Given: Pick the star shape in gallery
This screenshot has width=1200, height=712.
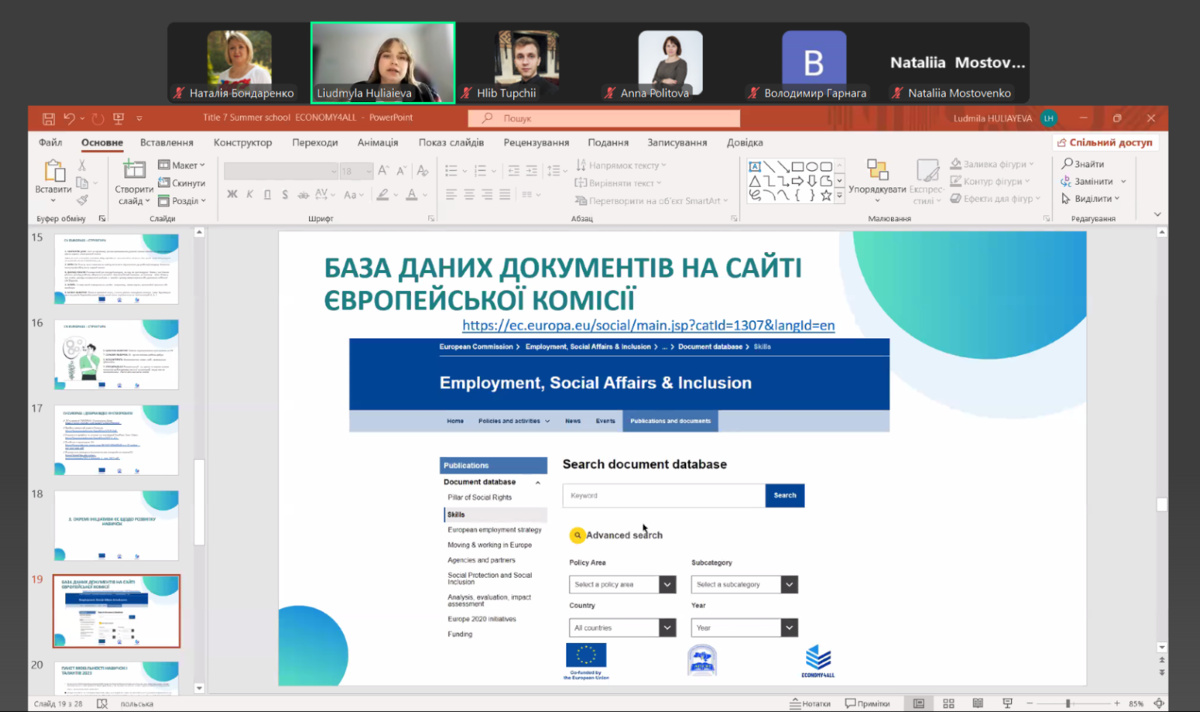Looking at the screenshot, I should pyautogui.click(x=826, y=195).
